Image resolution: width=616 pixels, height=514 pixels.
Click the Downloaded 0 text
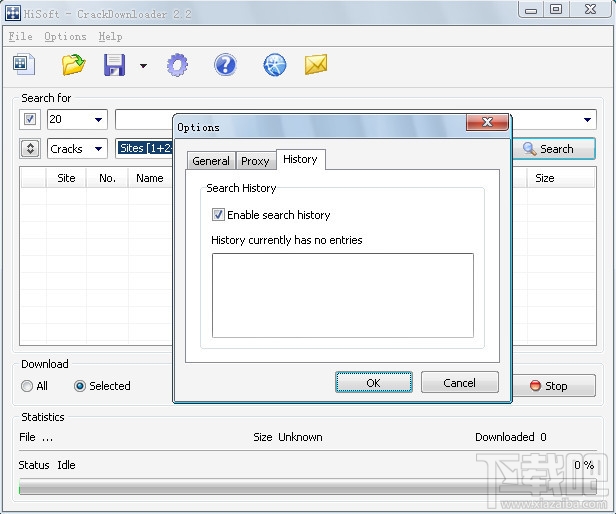[511, 437]
